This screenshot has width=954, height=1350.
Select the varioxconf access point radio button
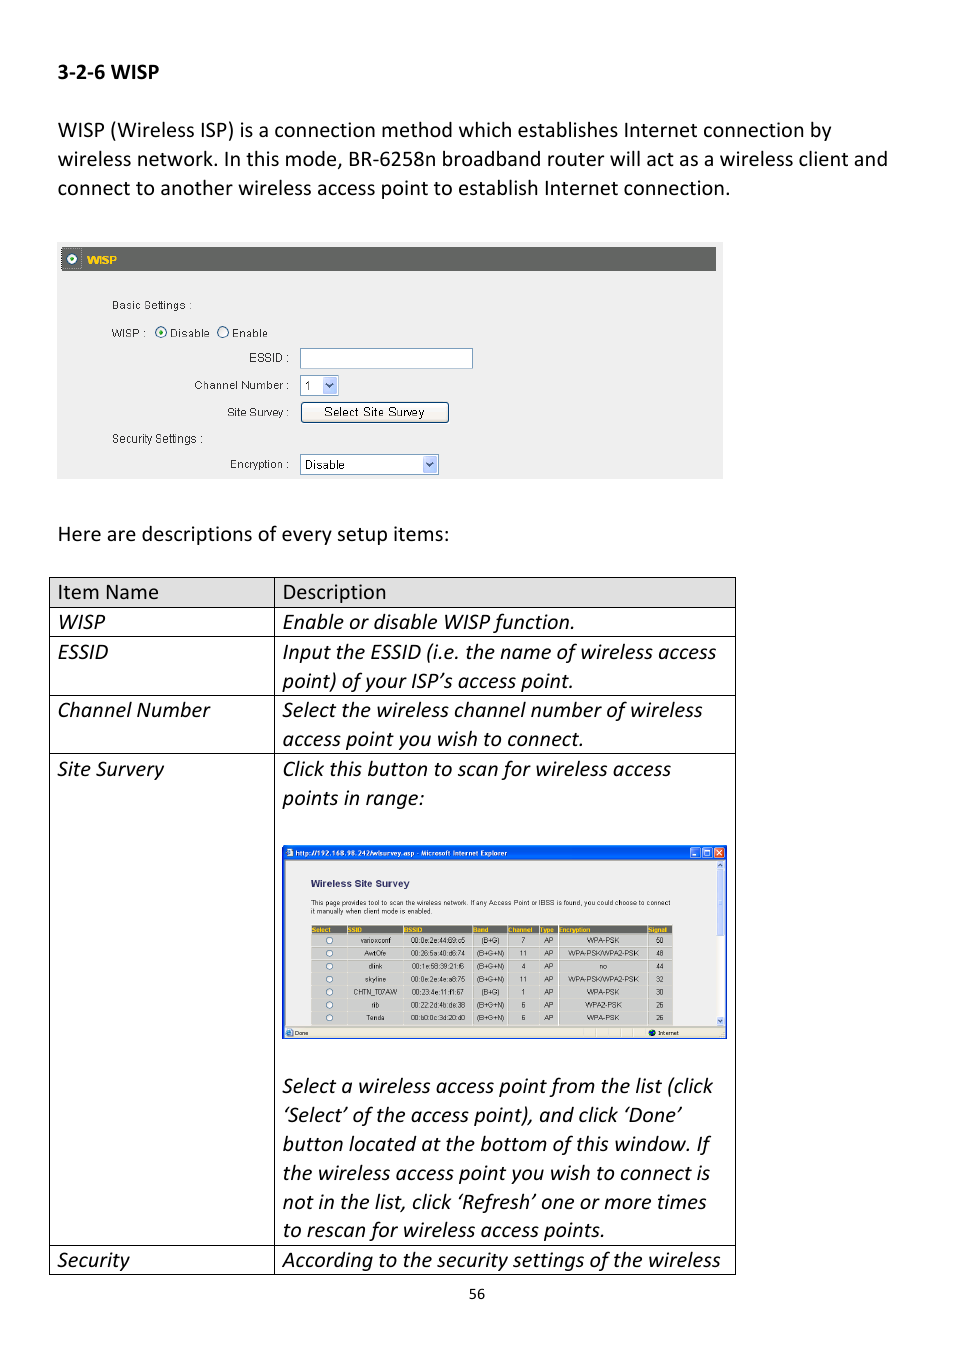coord(329,941)
